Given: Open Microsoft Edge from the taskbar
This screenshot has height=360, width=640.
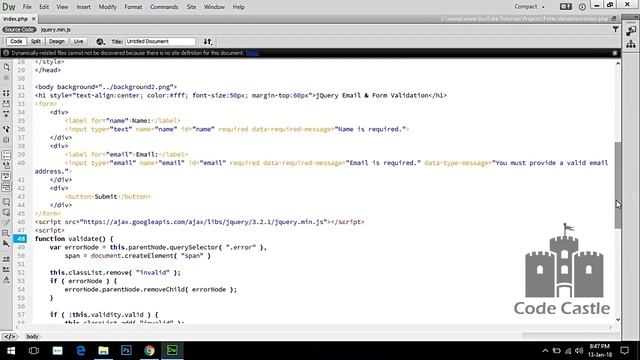Looking at the screenshot, I should click(80, 351).
